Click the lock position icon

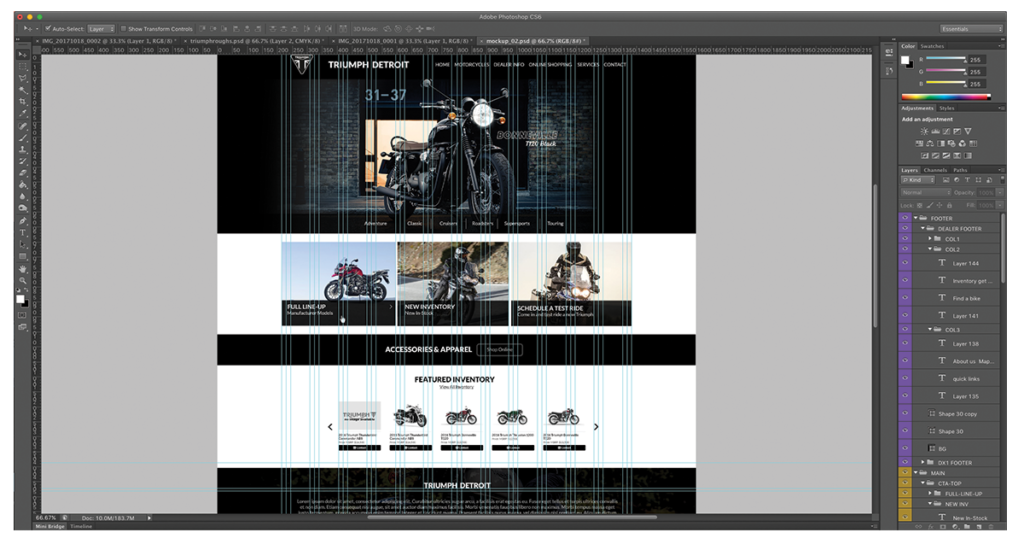(x=940, y=205)
